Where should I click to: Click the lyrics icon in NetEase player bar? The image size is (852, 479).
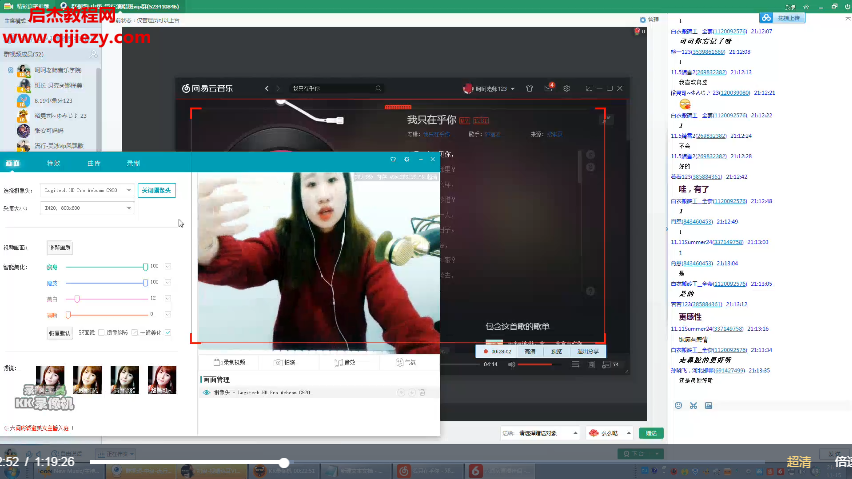[x=592, y=364]
